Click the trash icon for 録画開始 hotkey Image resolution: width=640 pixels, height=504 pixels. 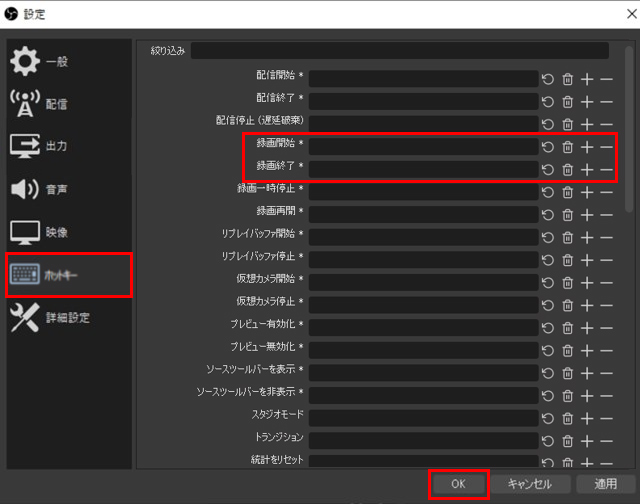click(x=567, y=146)
